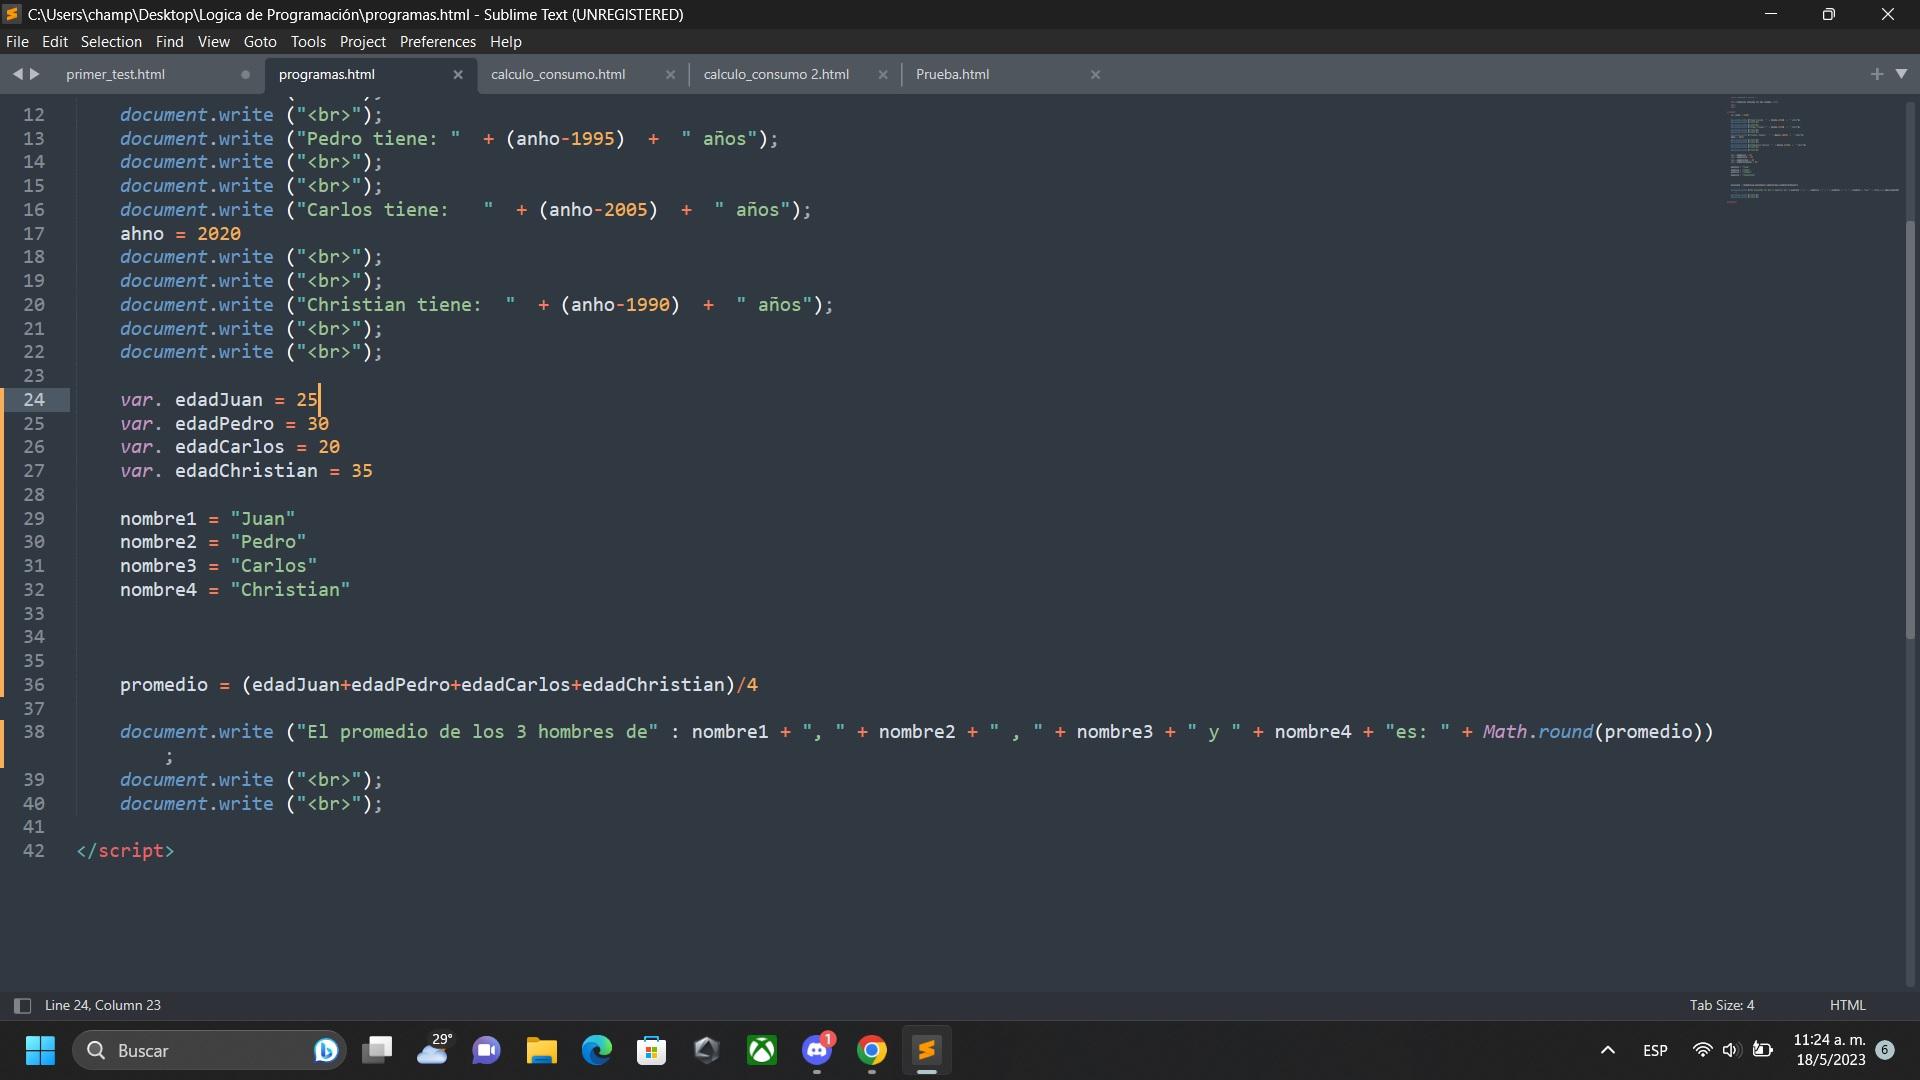This screenshot has height=1080, width=1920.
Task: Open the tab list dropdown arrow
Action: tap(1901, 74)
